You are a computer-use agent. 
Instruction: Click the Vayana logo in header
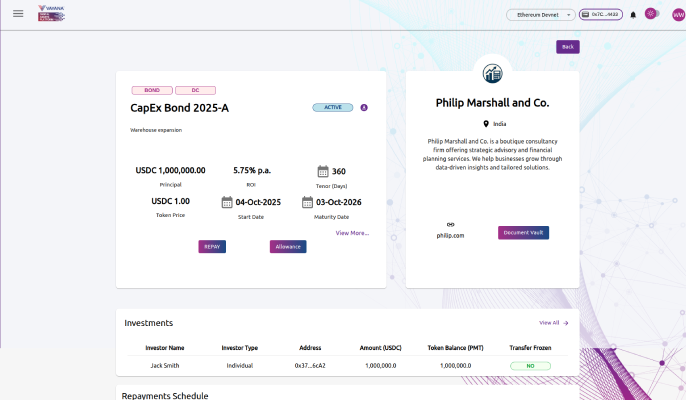[51, 14]
